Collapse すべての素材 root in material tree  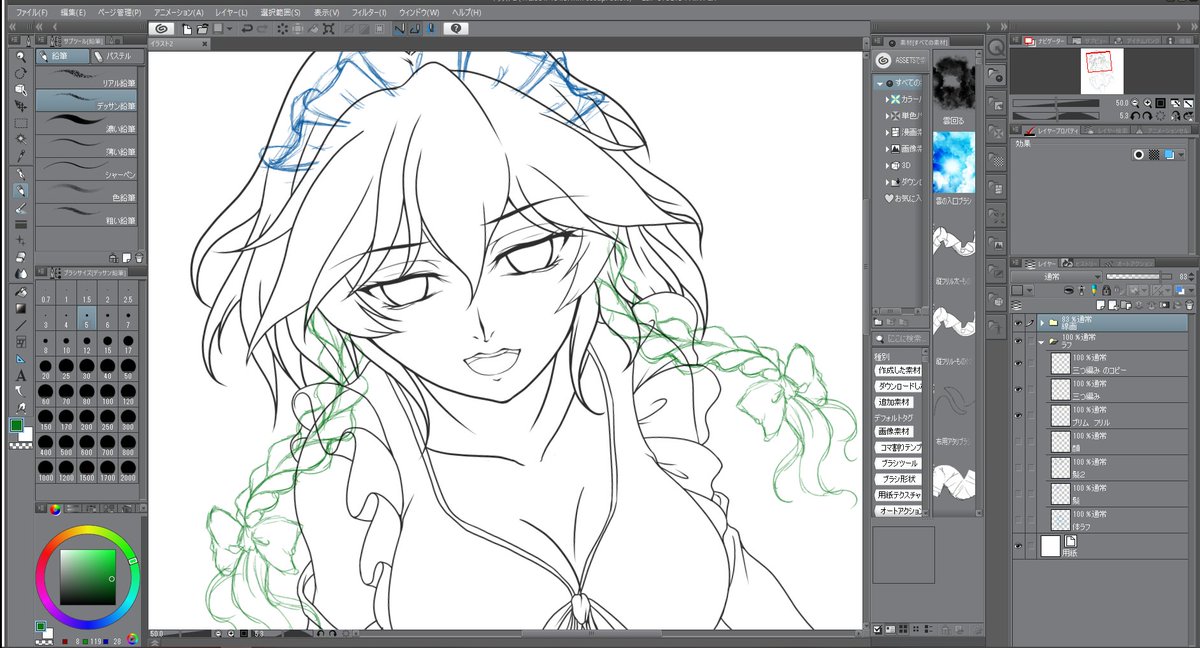pyautogui.click(x=880, y=83)
